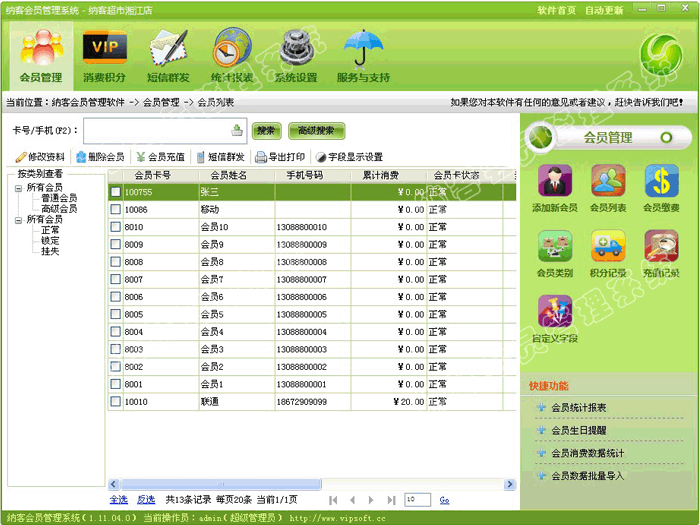Click the left arrow of the horizontal scrollbar
700x525 pixels.
pyautogui.click(x=113, y=484)
